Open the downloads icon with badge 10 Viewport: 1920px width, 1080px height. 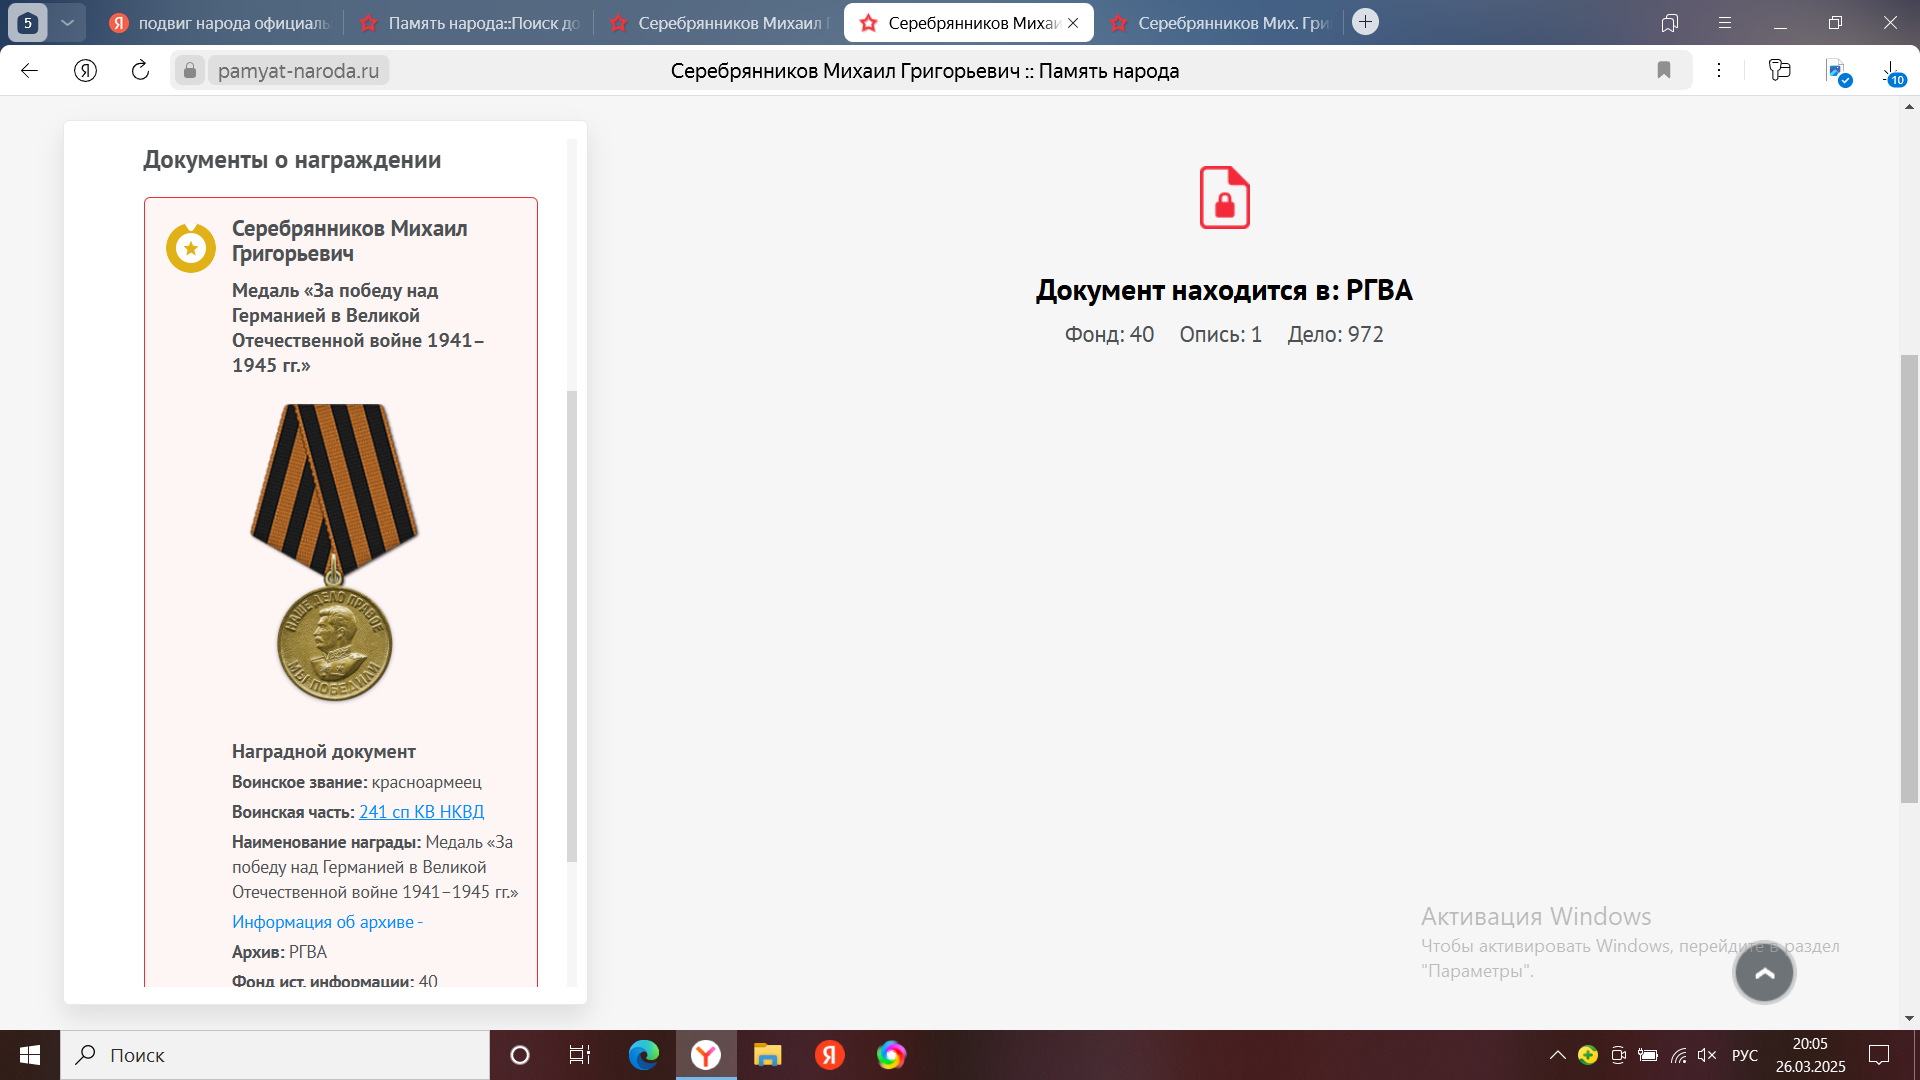[1890, 71]
